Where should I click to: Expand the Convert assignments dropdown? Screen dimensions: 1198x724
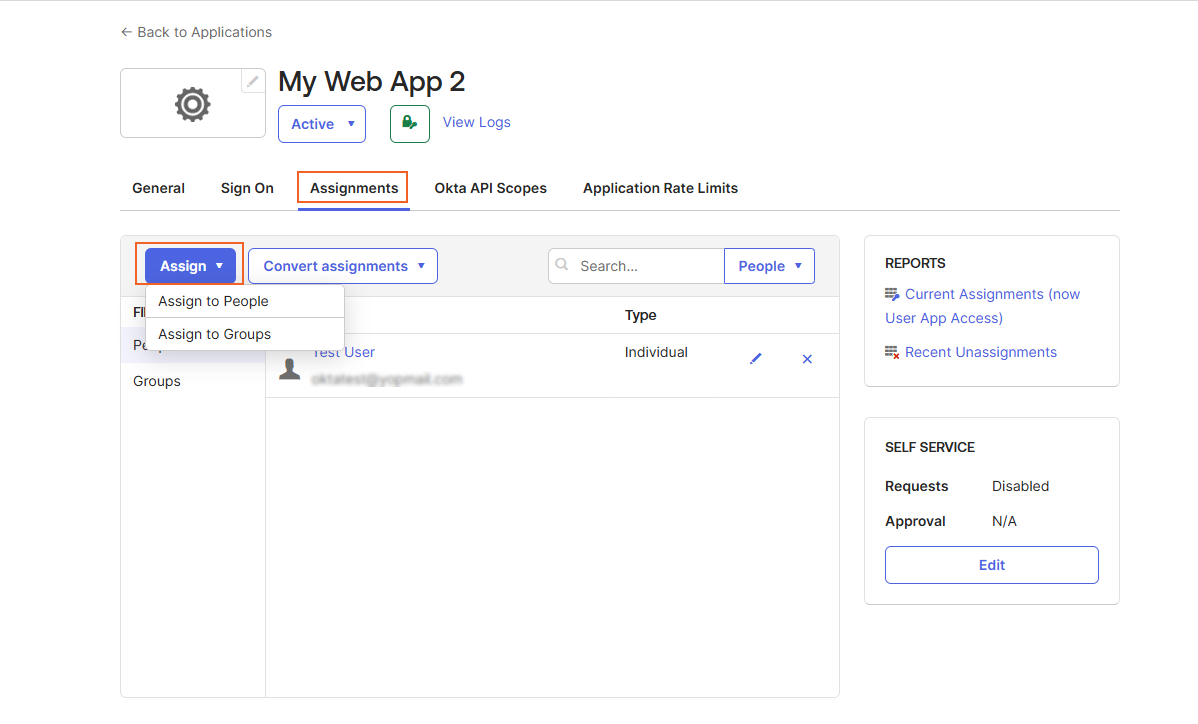[342, 266]
